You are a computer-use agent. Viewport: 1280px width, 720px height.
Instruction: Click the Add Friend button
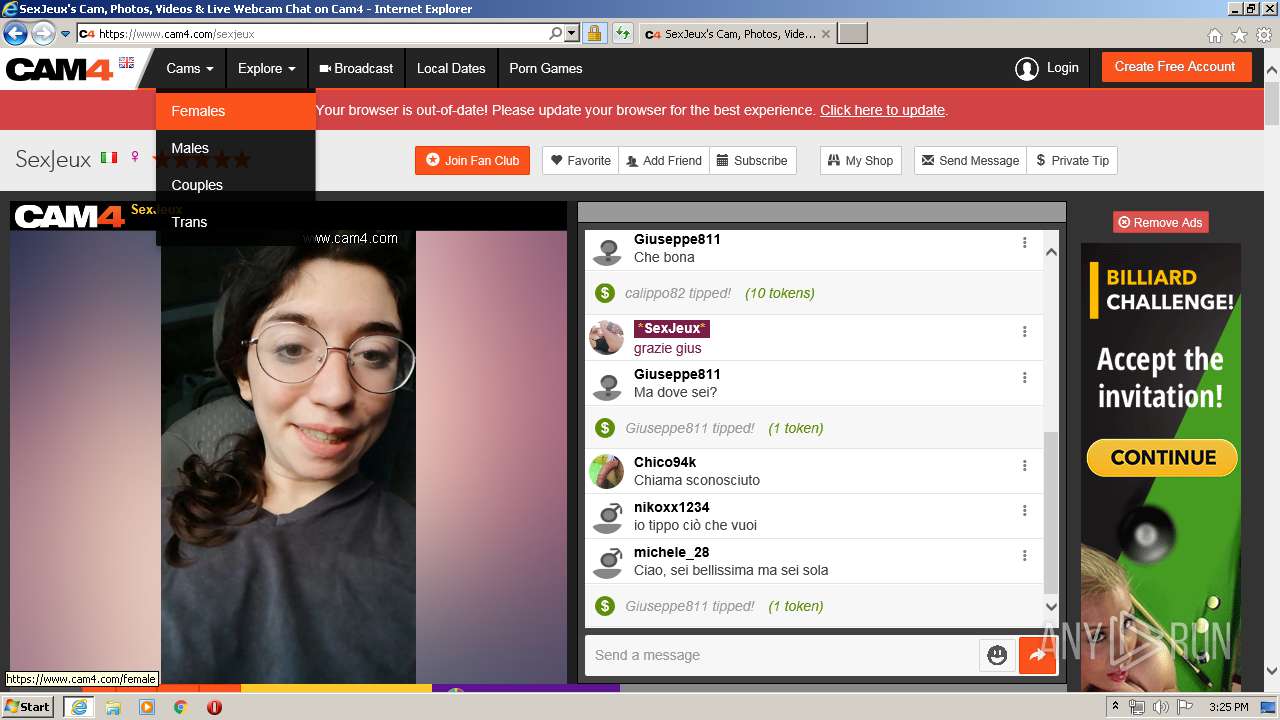664,160
